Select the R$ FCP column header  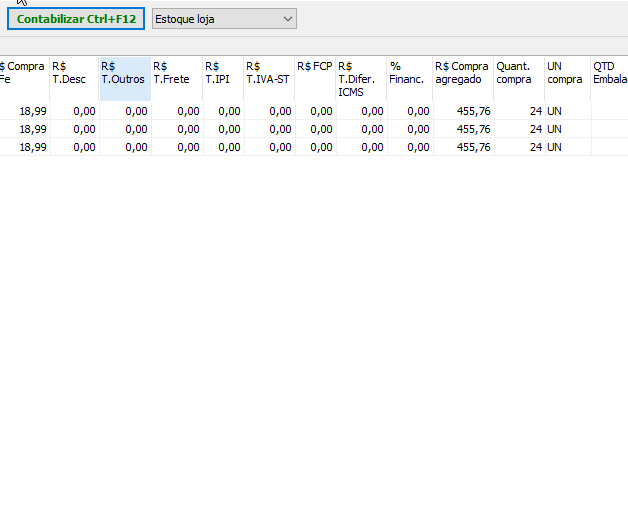[x=315, y=78]
